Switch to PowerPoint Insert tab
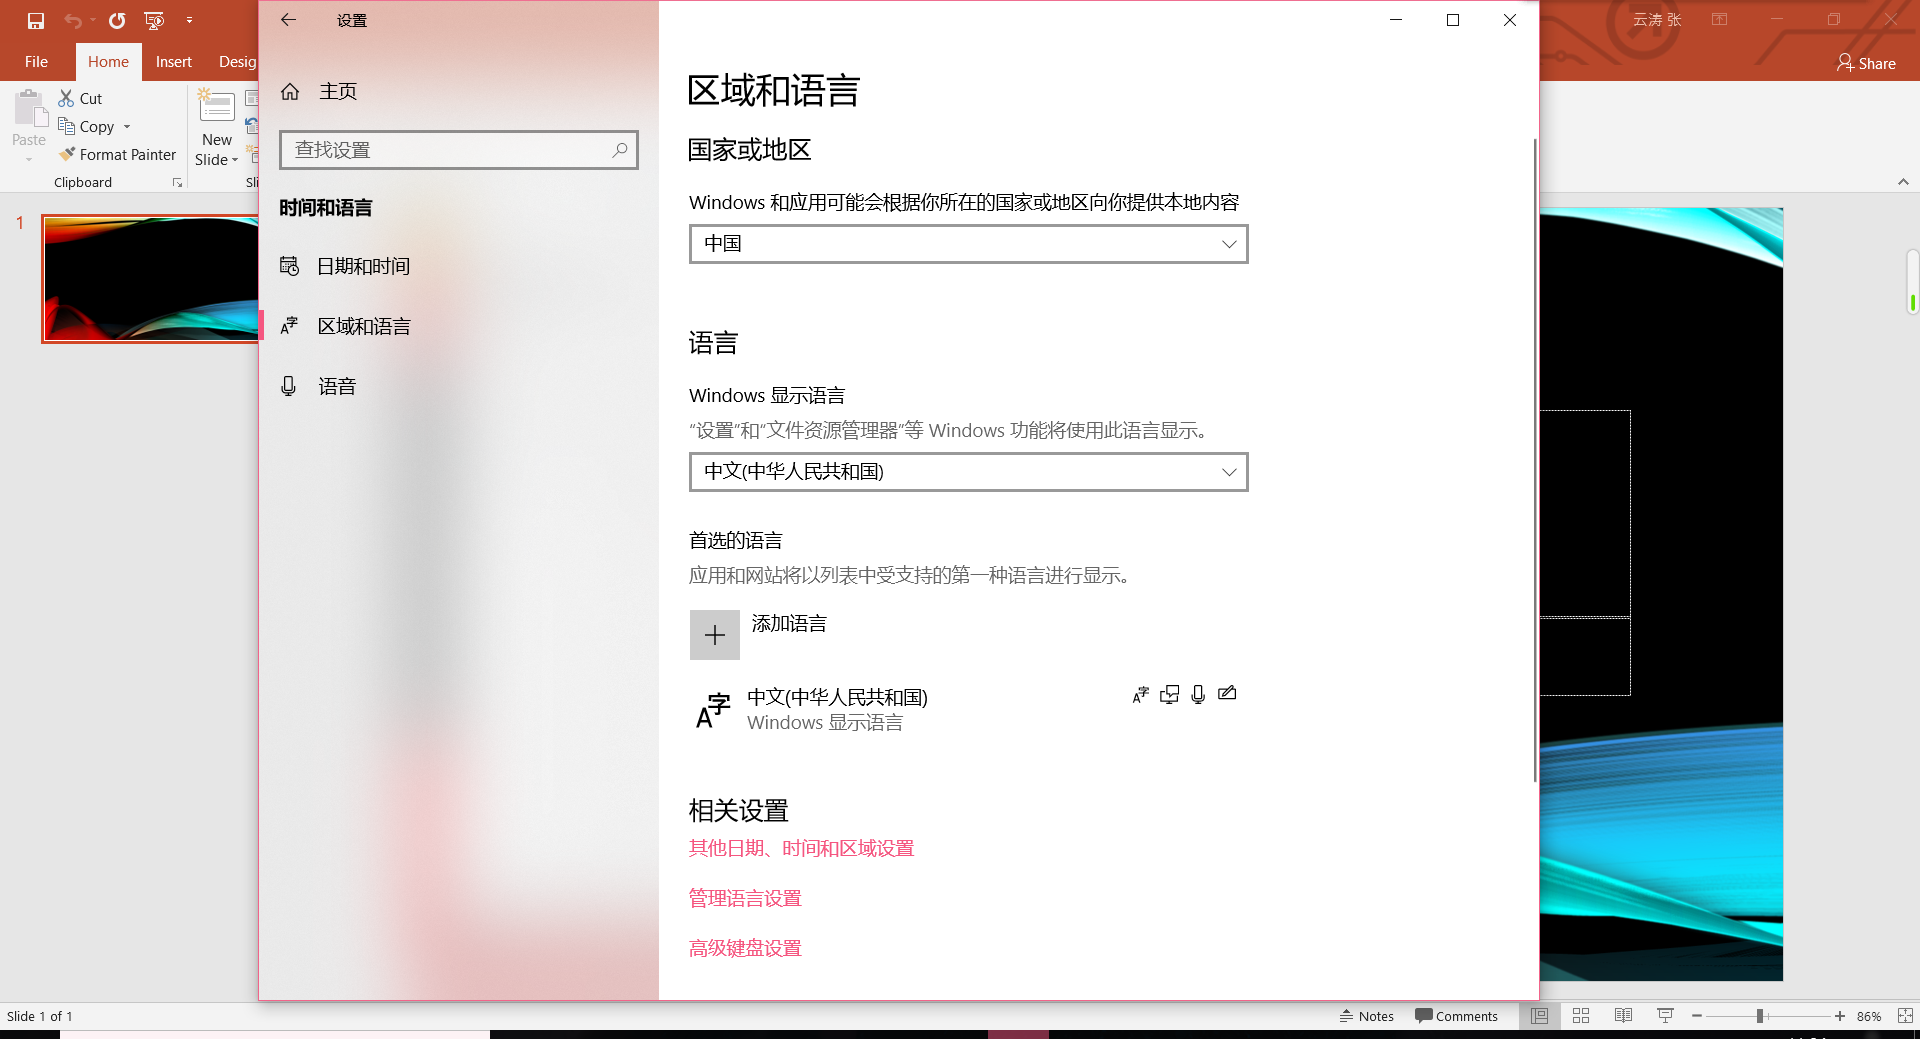Image resolution: width=1920 pixels, height=1039 pixels. tap(173, 62)
